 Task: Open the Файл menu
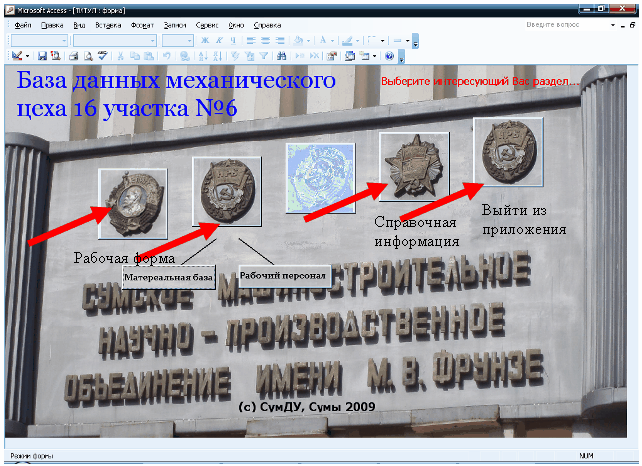pos(23,25)
